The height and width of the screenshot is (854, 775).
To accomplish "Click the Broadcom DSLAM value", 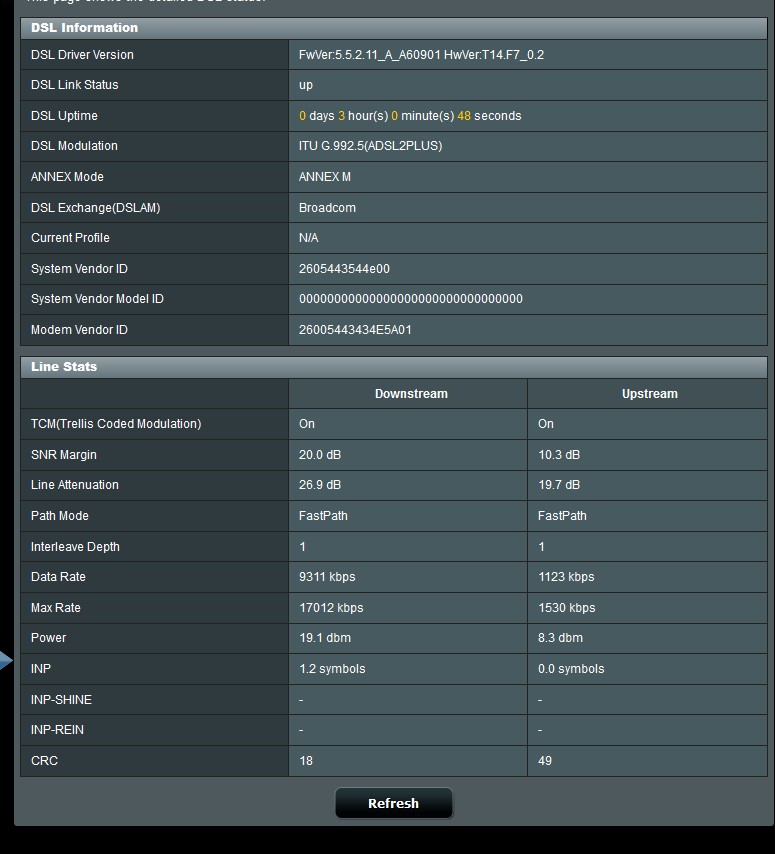I will 327,208.
